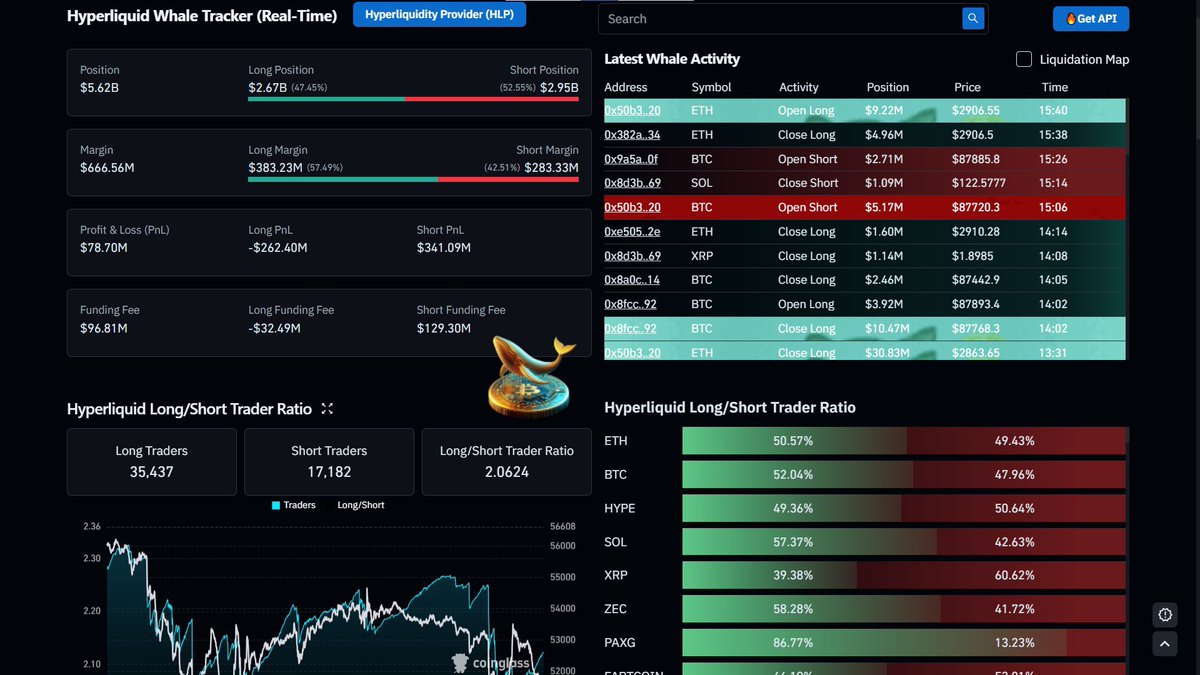
Task: Open address 0x8a0c..14 link
Action: [632, 280]
